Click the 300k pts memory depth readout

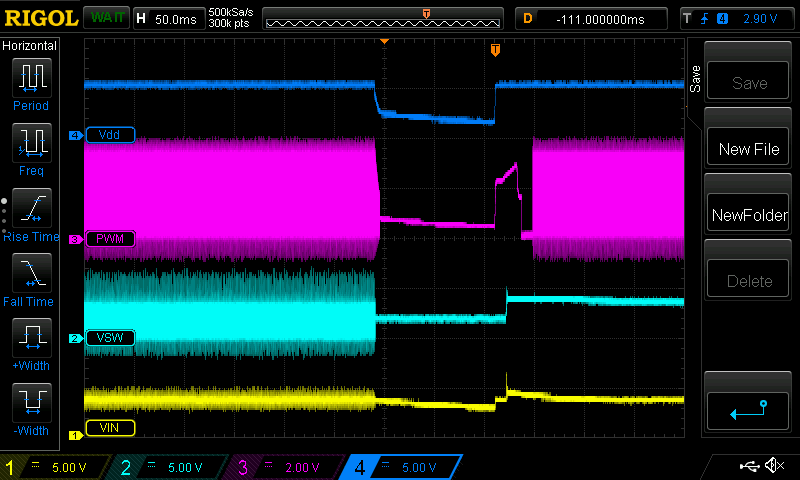click(229, 23)
